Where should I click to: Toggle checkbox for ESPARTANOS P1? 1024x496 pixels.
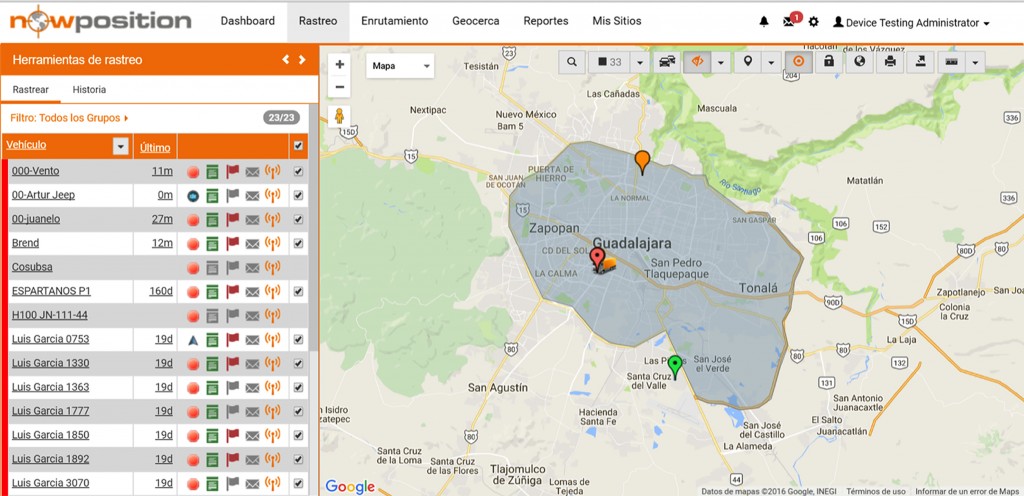[298, 291]
